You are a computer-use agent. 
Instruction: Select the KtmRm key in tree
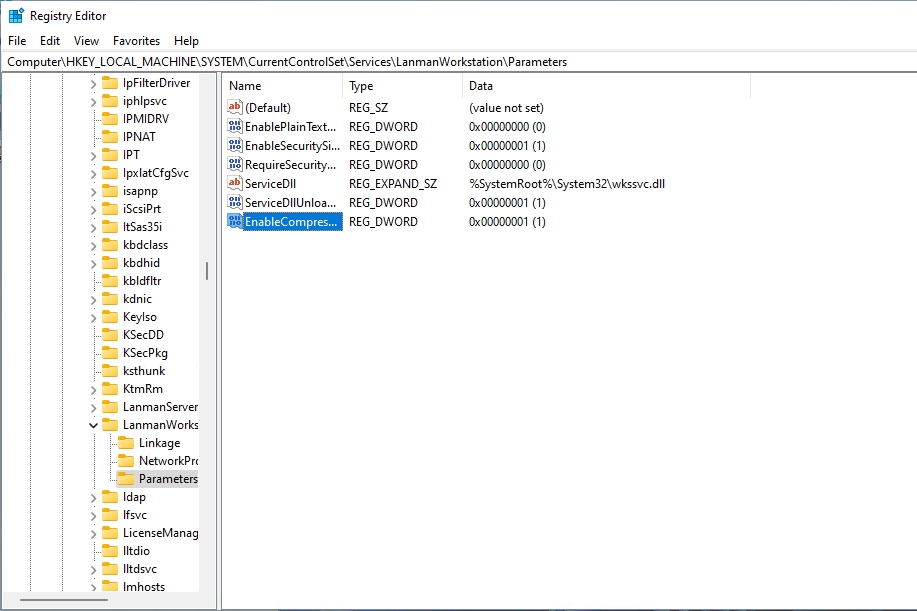[142, 389]
